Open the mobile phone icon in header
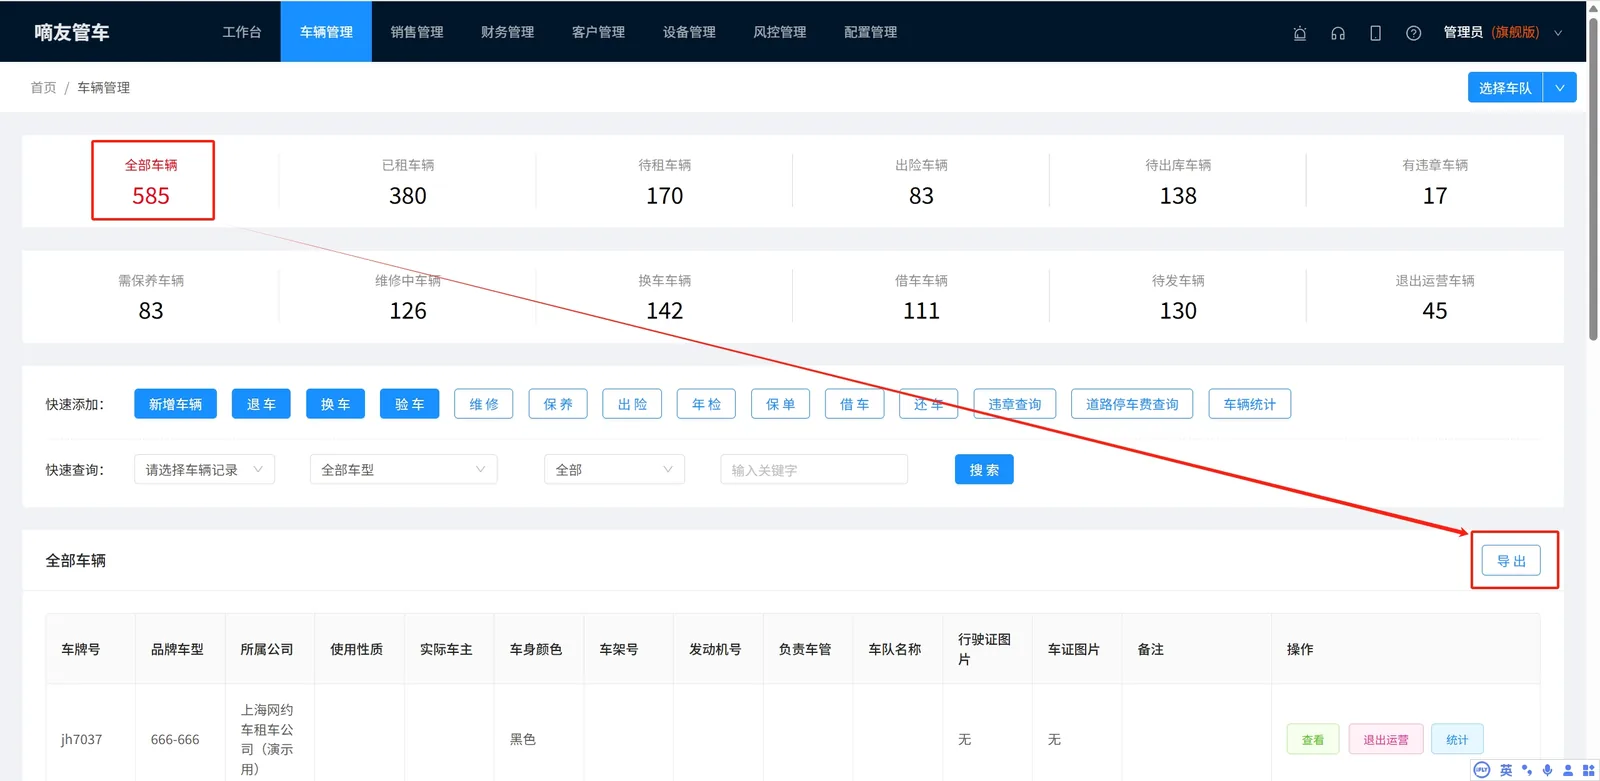The height and width of the screenshot is (781, 1600). click(1376, 33)
